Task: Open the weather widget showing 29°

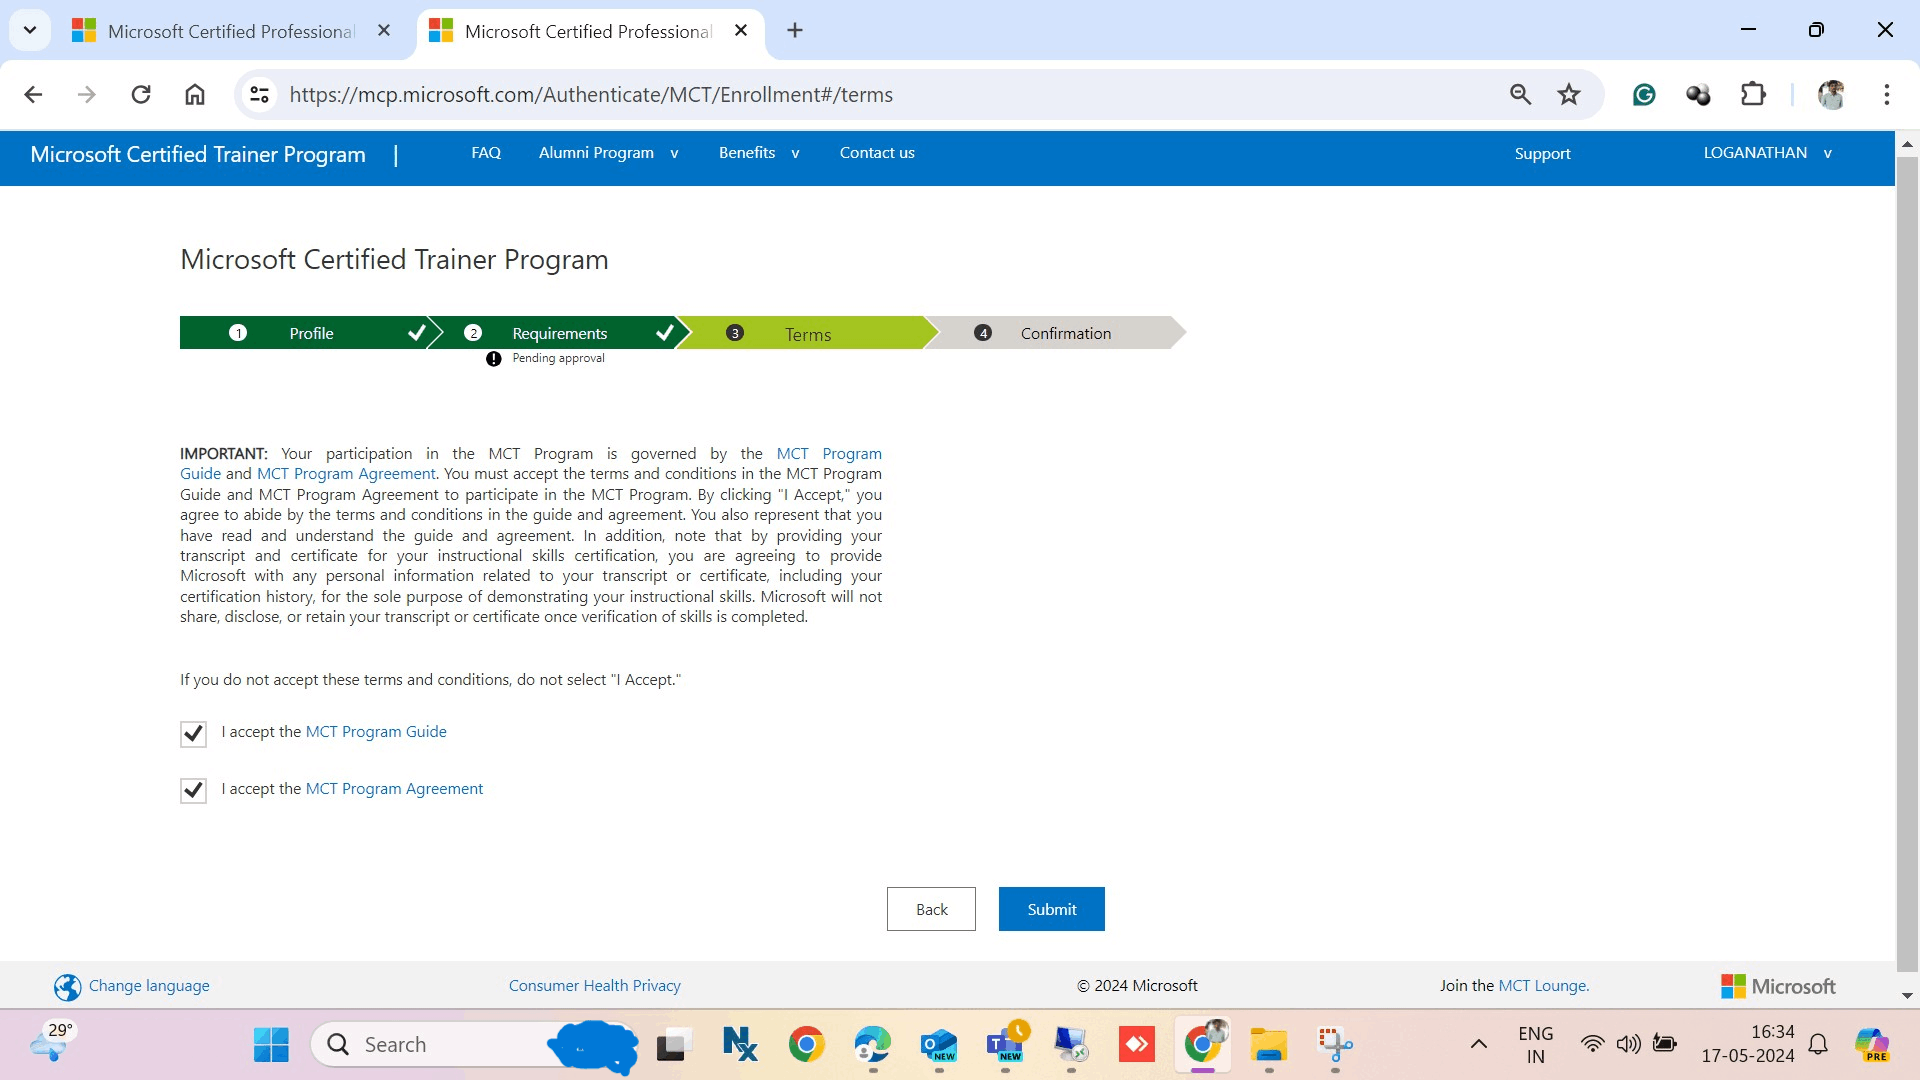Action: click(52, 1043)
